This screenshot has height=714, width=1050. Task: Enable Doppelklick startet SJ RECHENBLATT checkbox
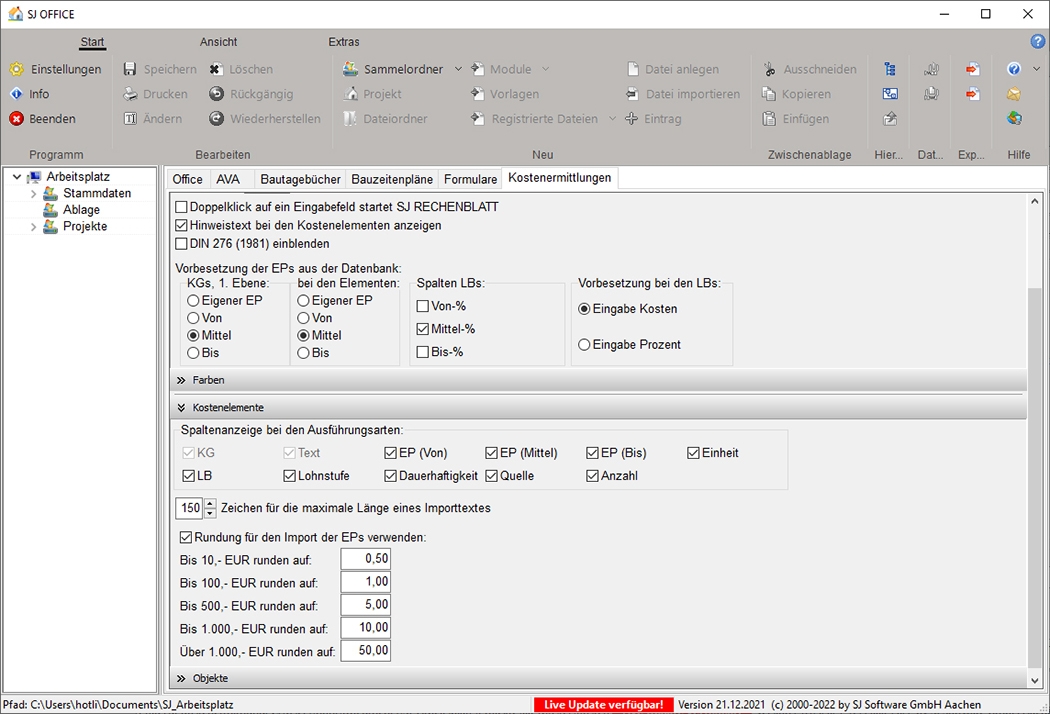click(181, 207)
